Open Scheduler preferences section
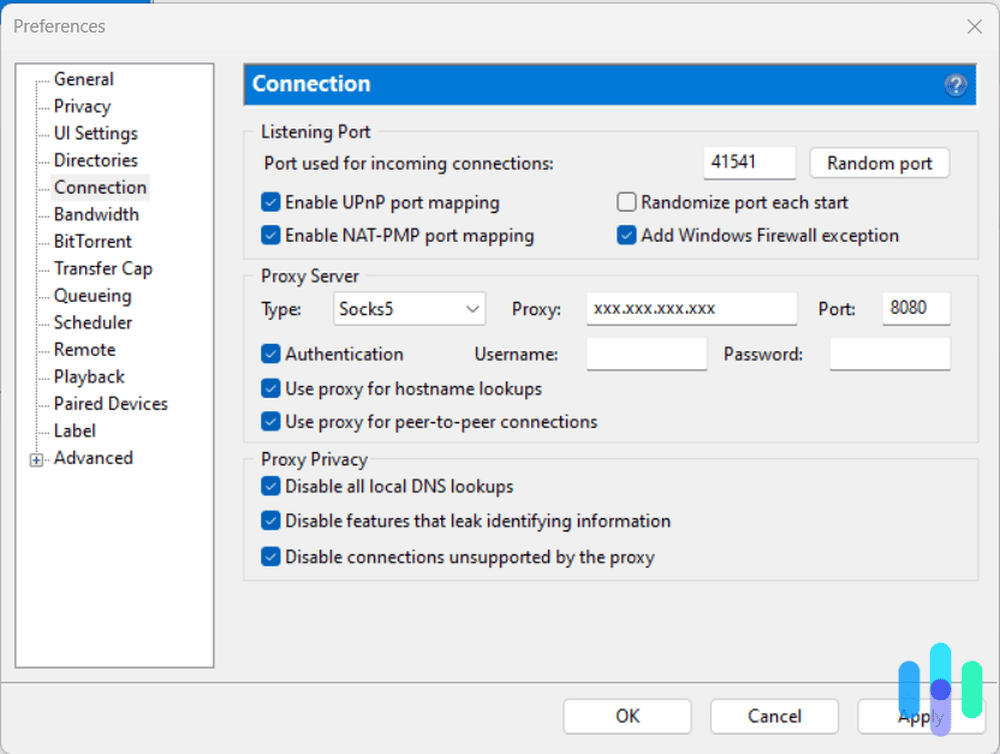This screenshot has width=1000, height=754. [x=93, y=323]
